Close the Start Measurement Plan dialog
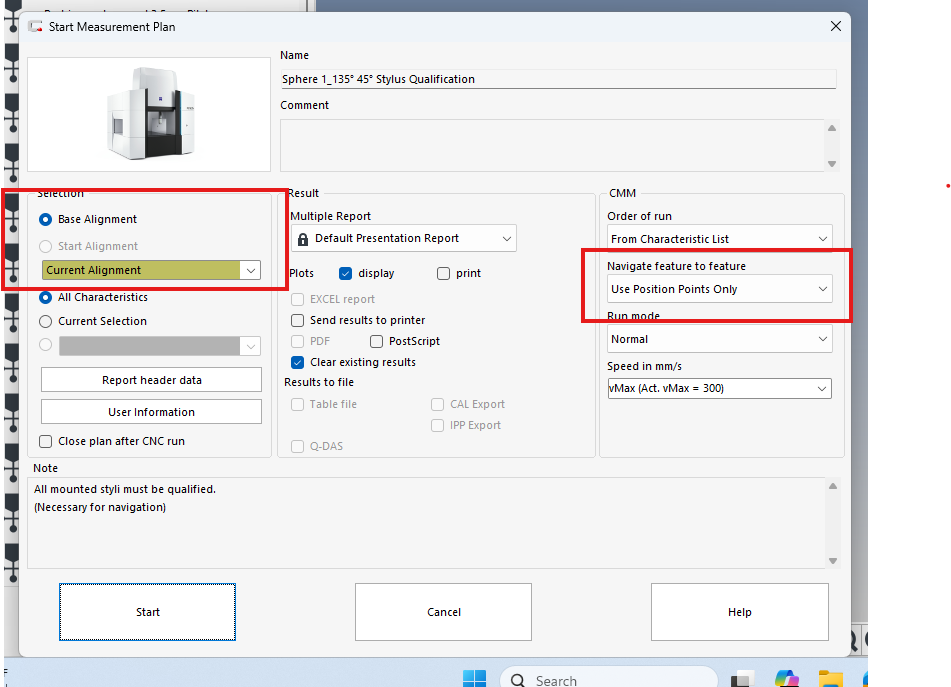The height and width of the screenshot is (687, 951). click(835, 27)
